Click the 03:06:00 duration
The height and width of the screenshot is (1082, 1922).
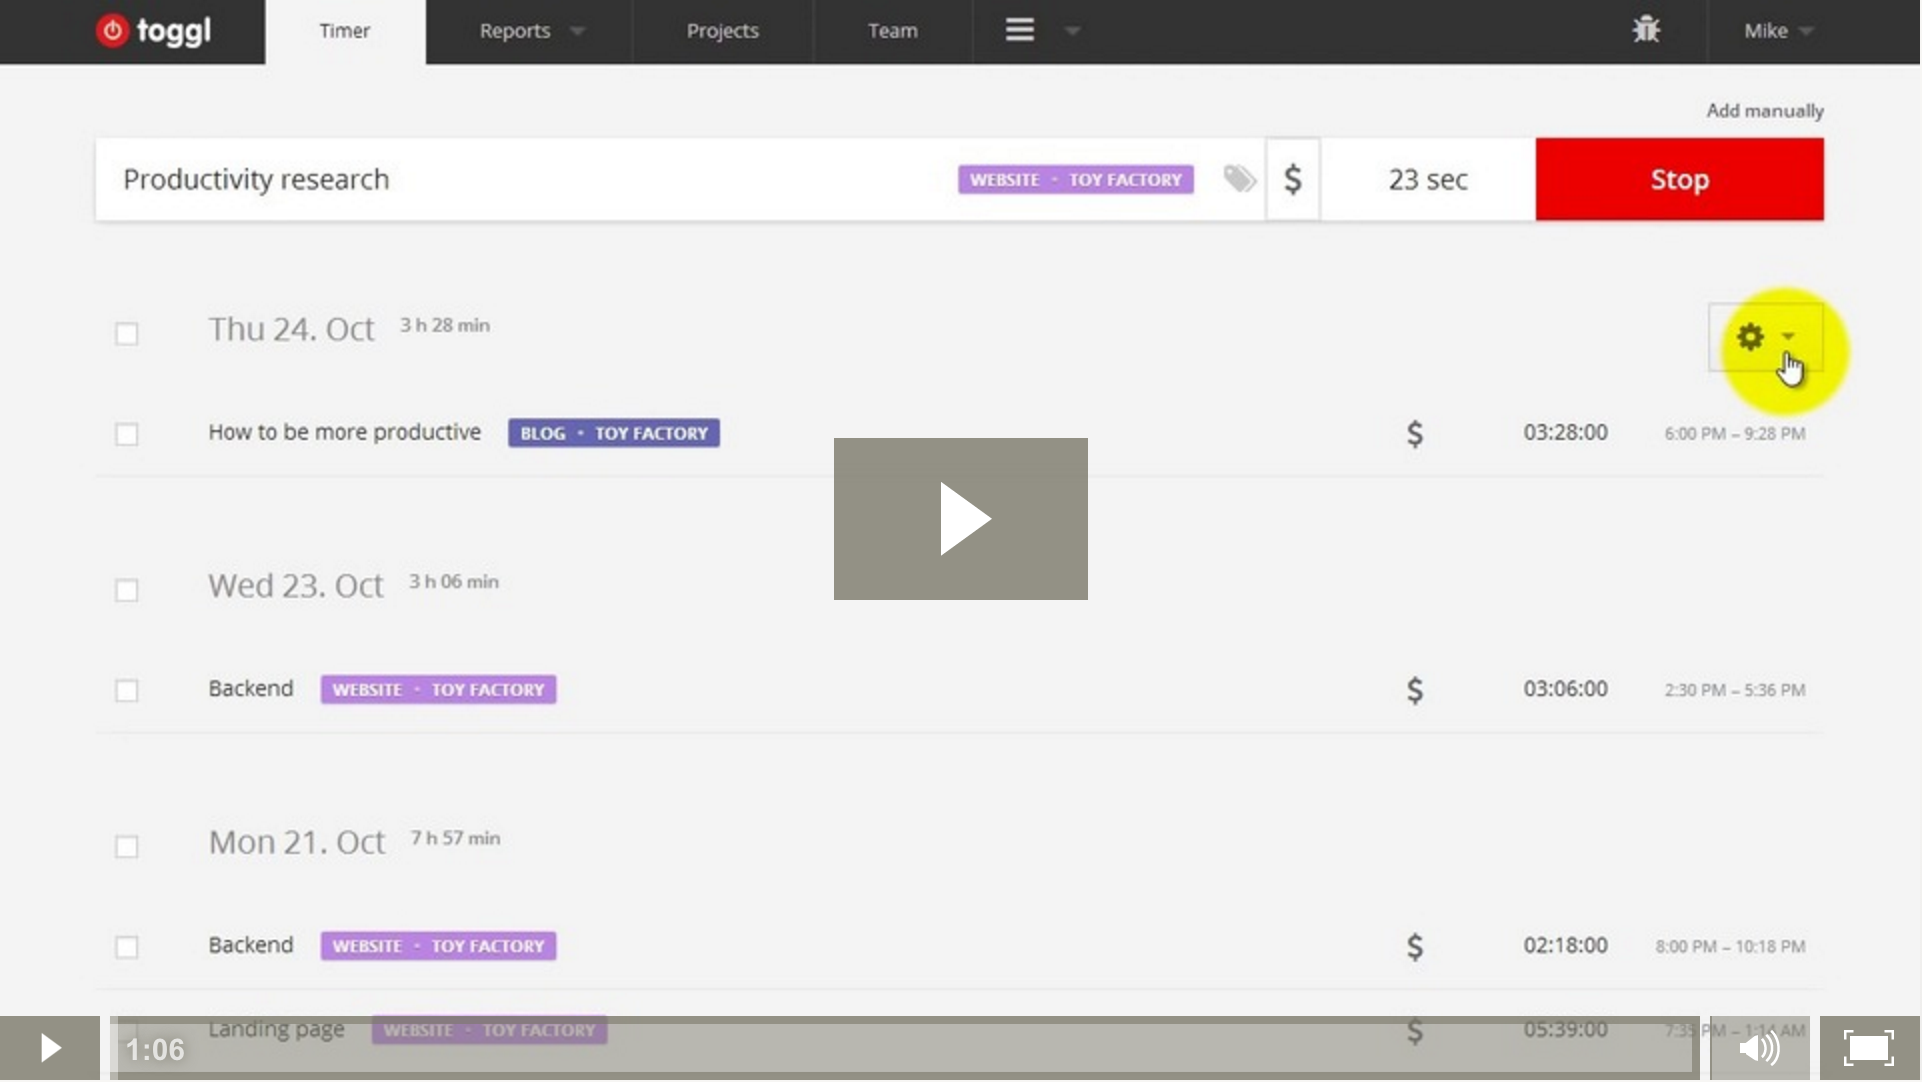1566,689
